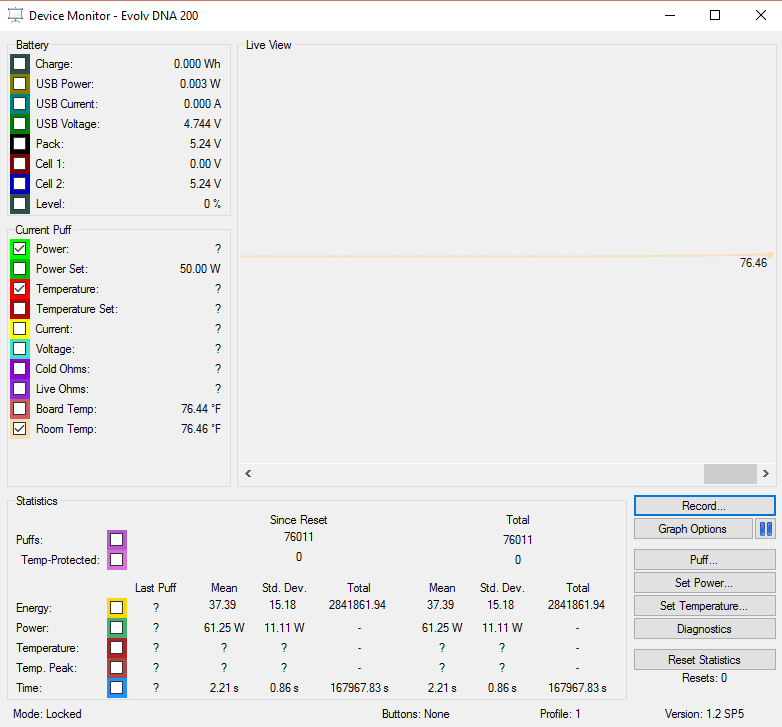782x727 pixels.
Task: Open the Graph Options menu
Action: click(692, 529)
